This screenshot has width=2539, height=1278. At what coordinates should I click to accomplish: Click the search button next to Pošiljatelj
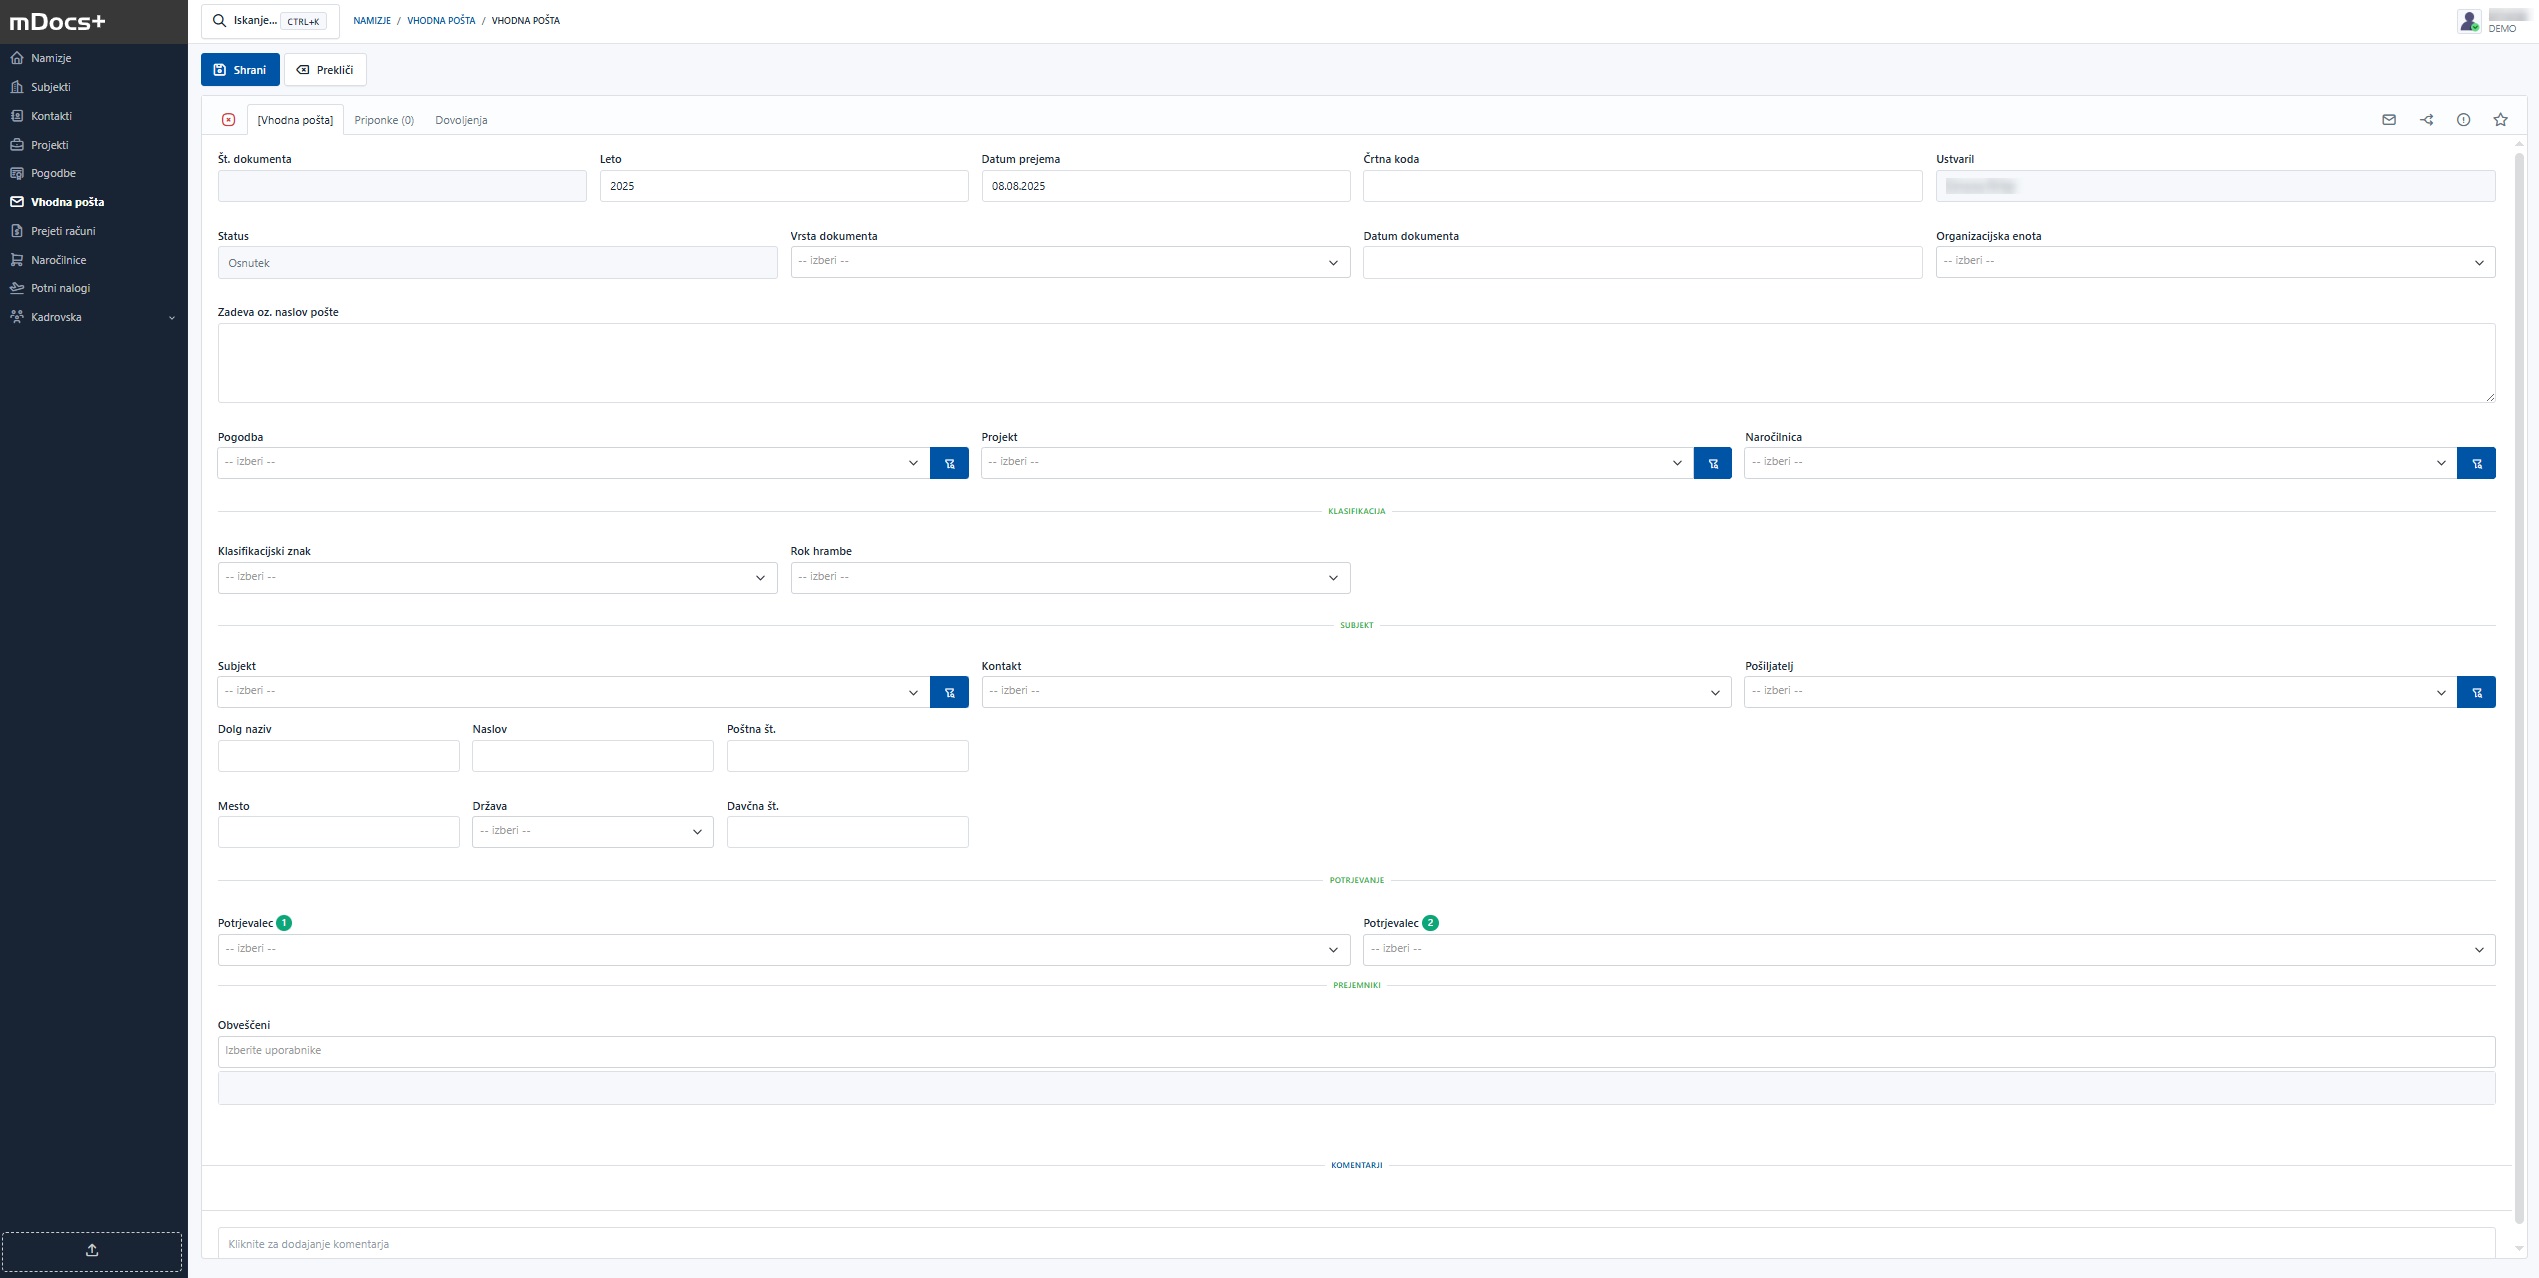(2476, 692)
